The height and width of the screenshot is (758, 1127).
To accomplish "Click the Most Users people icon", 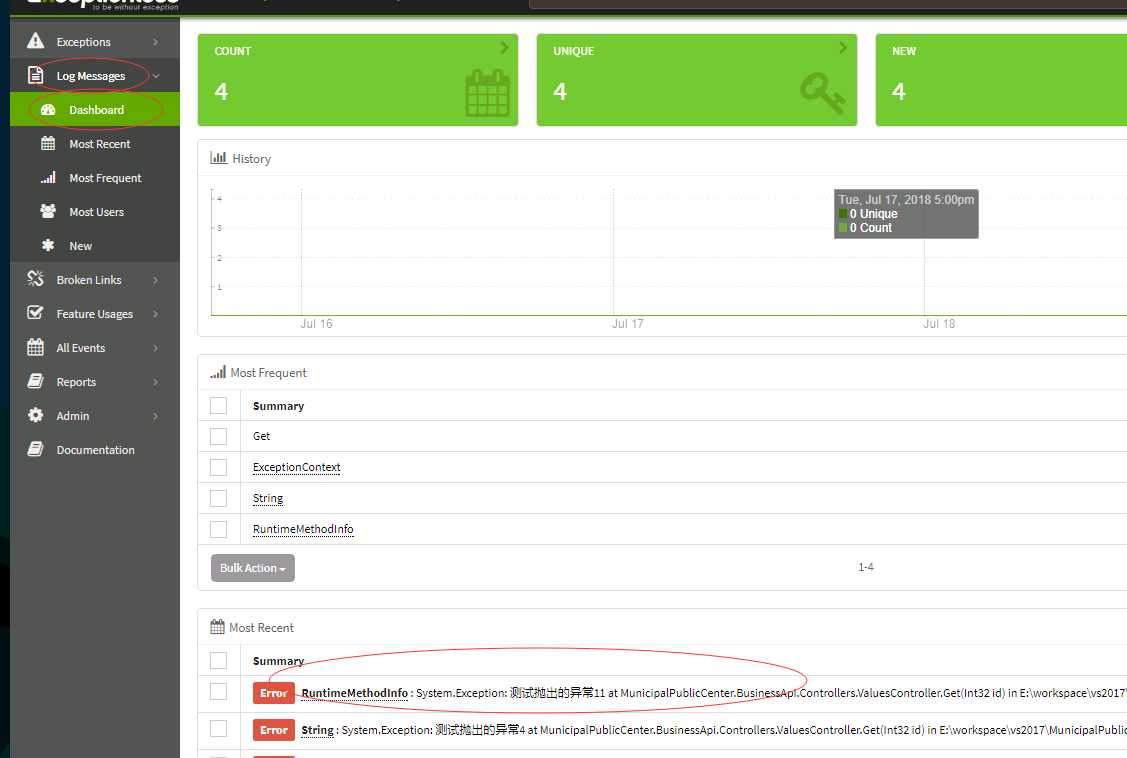I will click(x=48, y=211).
